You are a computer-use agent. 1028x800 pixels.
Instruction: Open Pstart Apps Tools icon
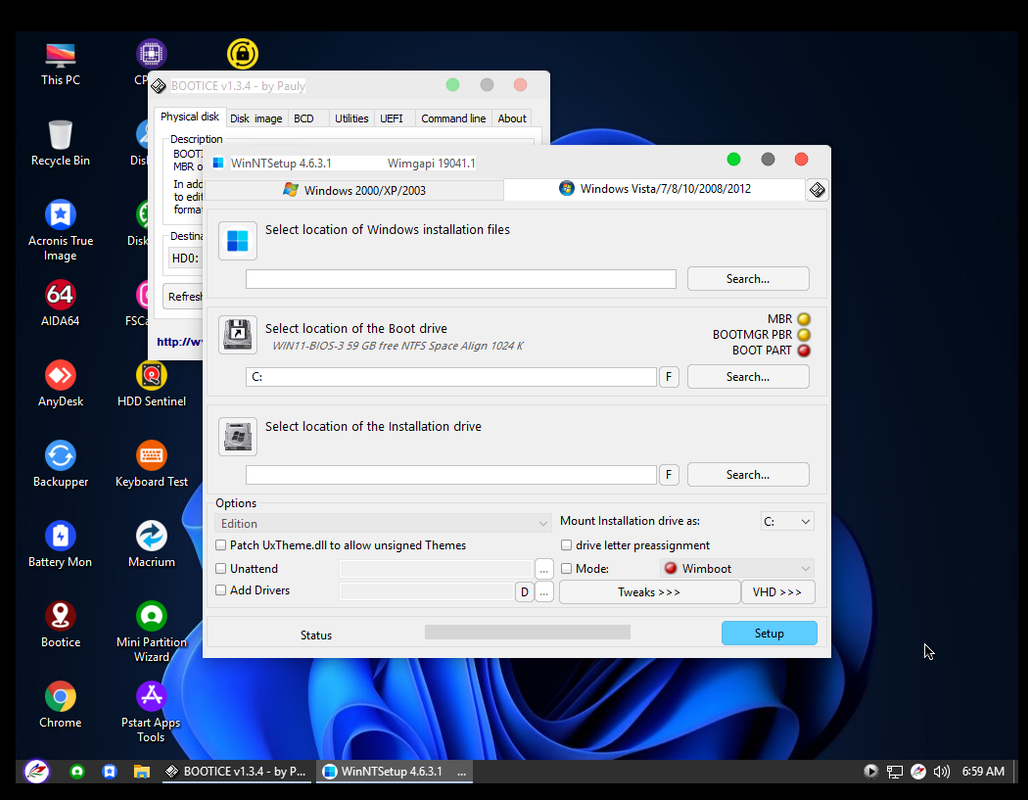click(151, 712)
